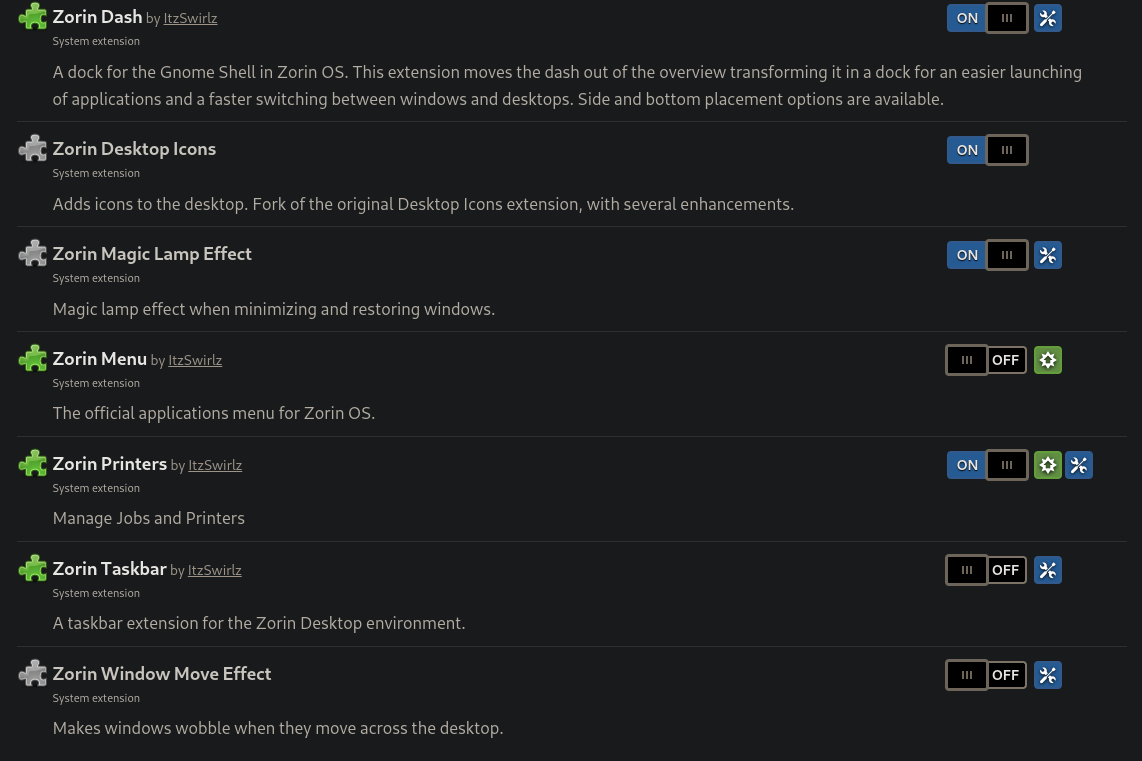Enable the Zorin Menu extension toggle
Viewport: 1142px width, 761px height.
coord(987,360)
